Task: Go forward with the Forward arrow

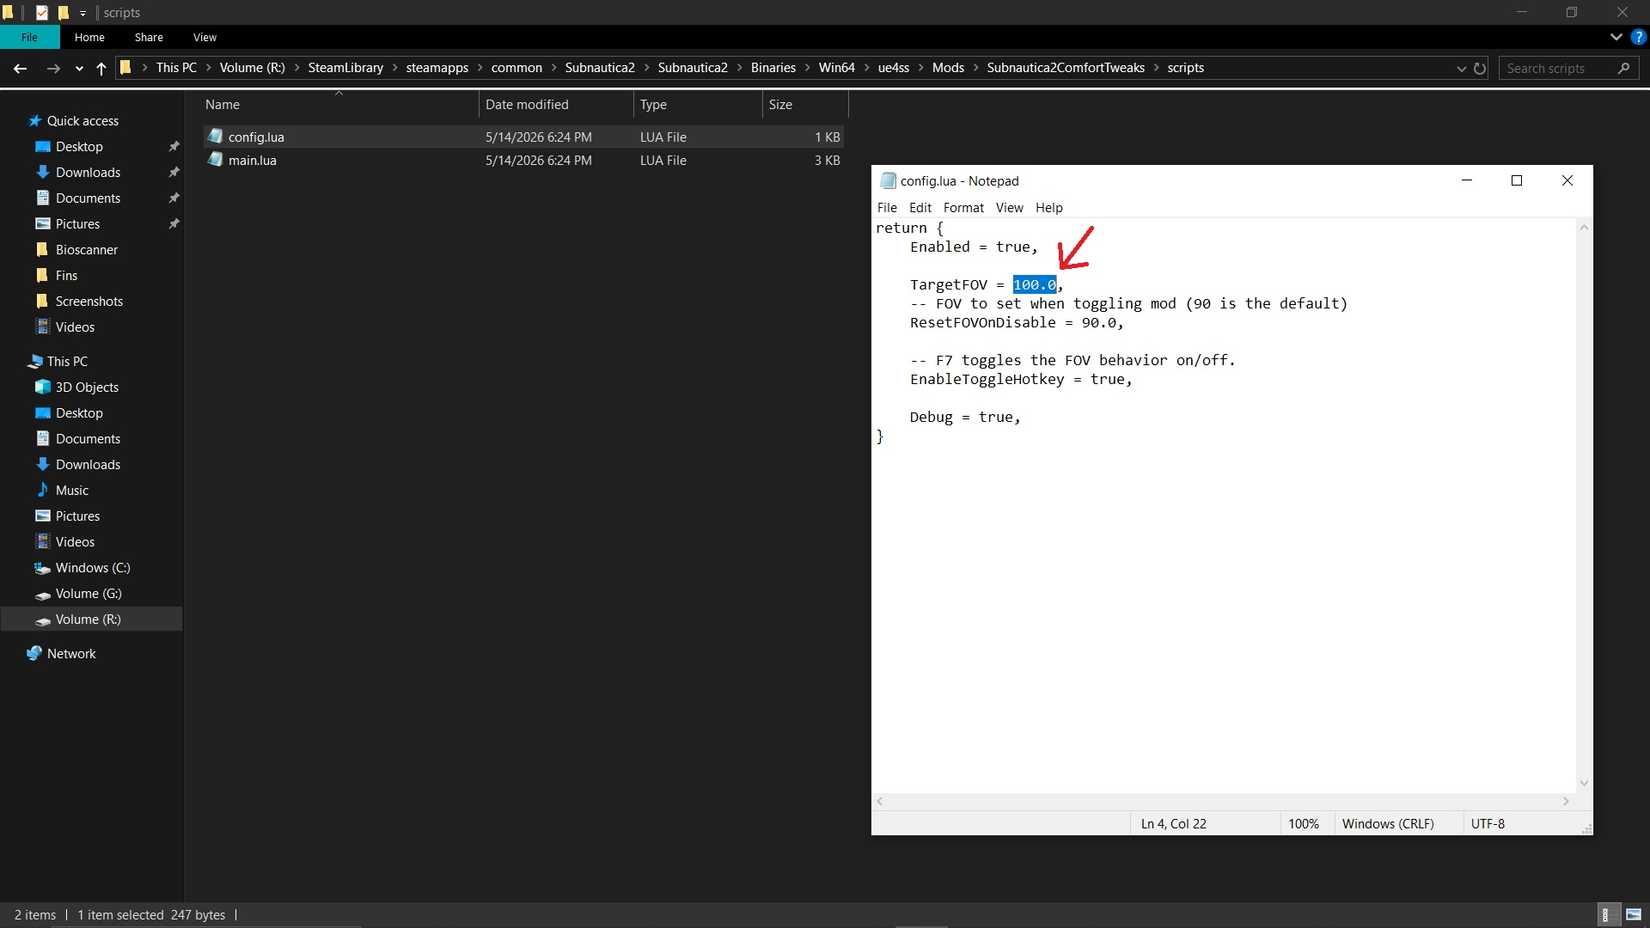Action: point(53,68)
